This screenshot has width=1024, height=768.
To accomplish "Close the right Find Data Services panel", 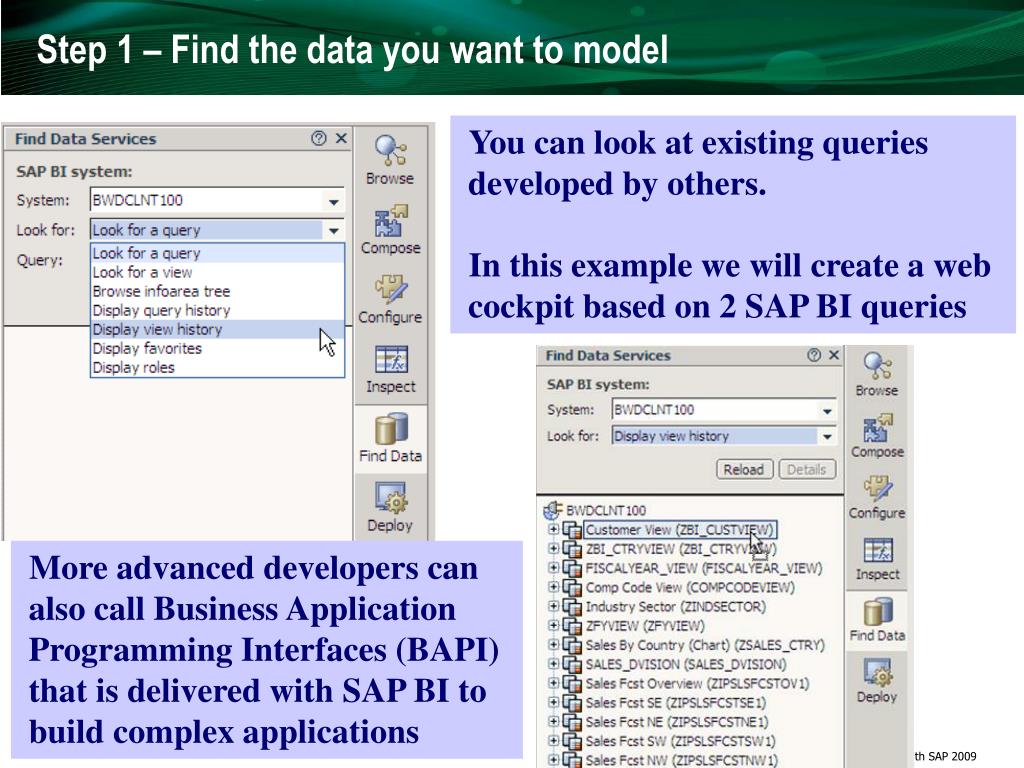I will pyautogui.click(x=834, y=355).
